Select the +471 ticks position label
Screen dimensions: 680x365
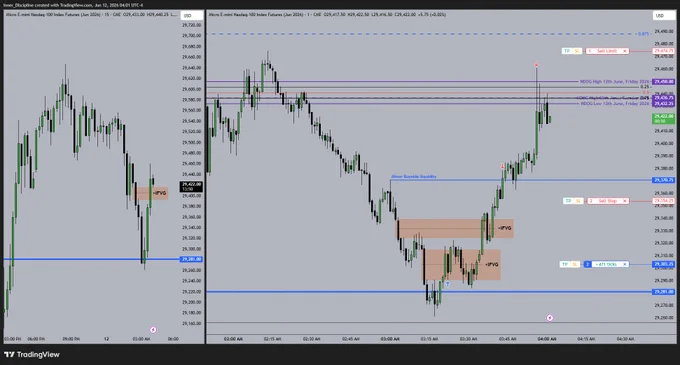coord(606,264)
